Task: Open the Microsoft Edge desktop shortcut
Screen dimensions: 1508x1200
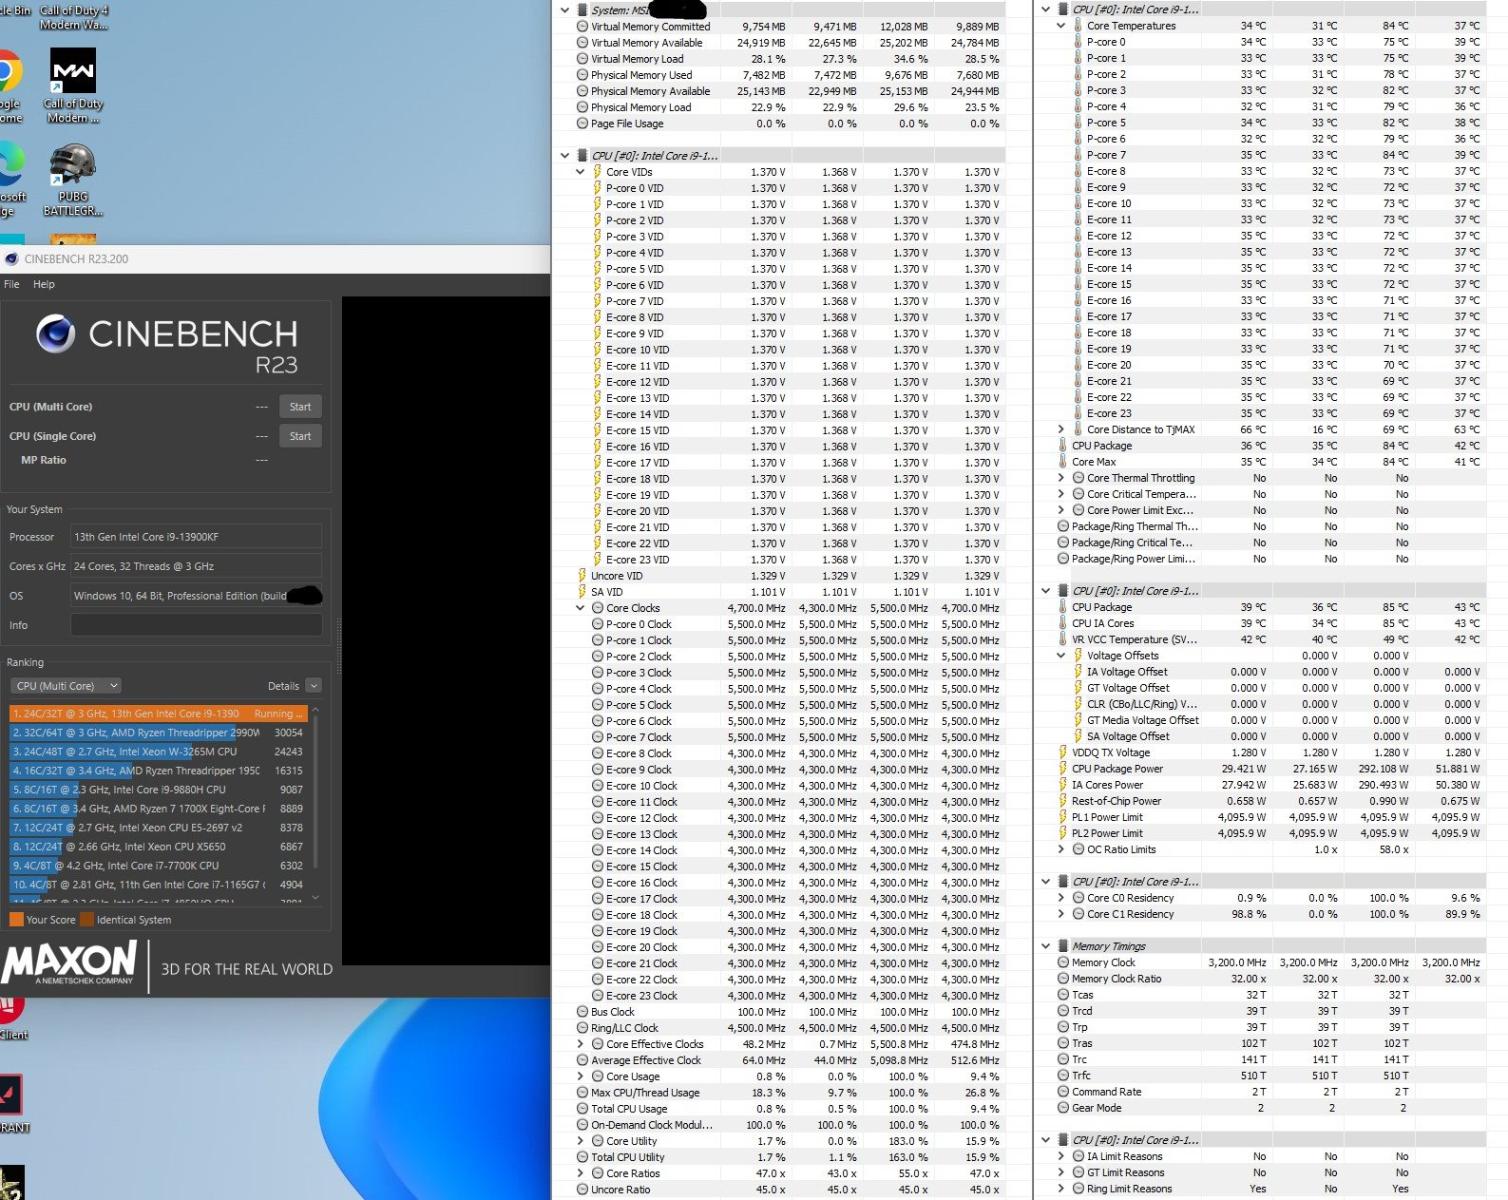Action: [x=8, y=165]
